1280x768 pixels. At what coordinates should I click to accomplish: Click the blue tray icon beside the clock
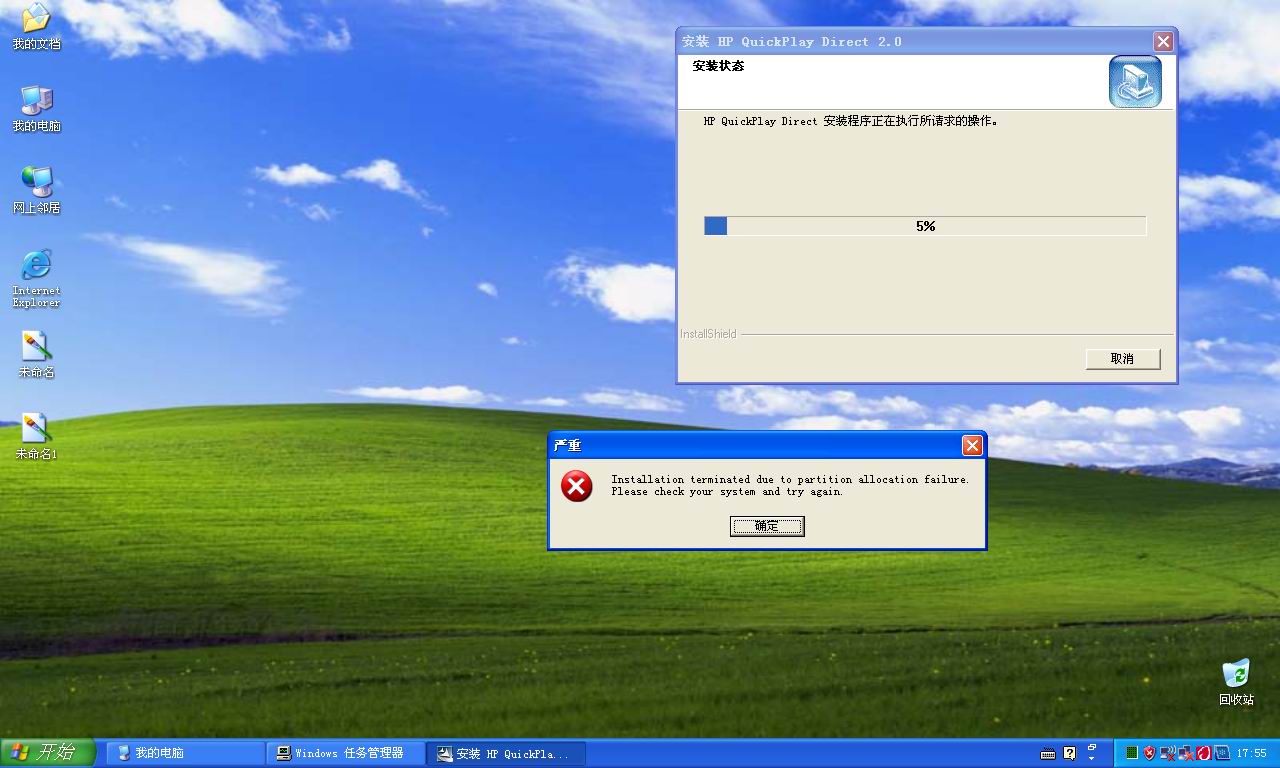[x=1222, y=753]
